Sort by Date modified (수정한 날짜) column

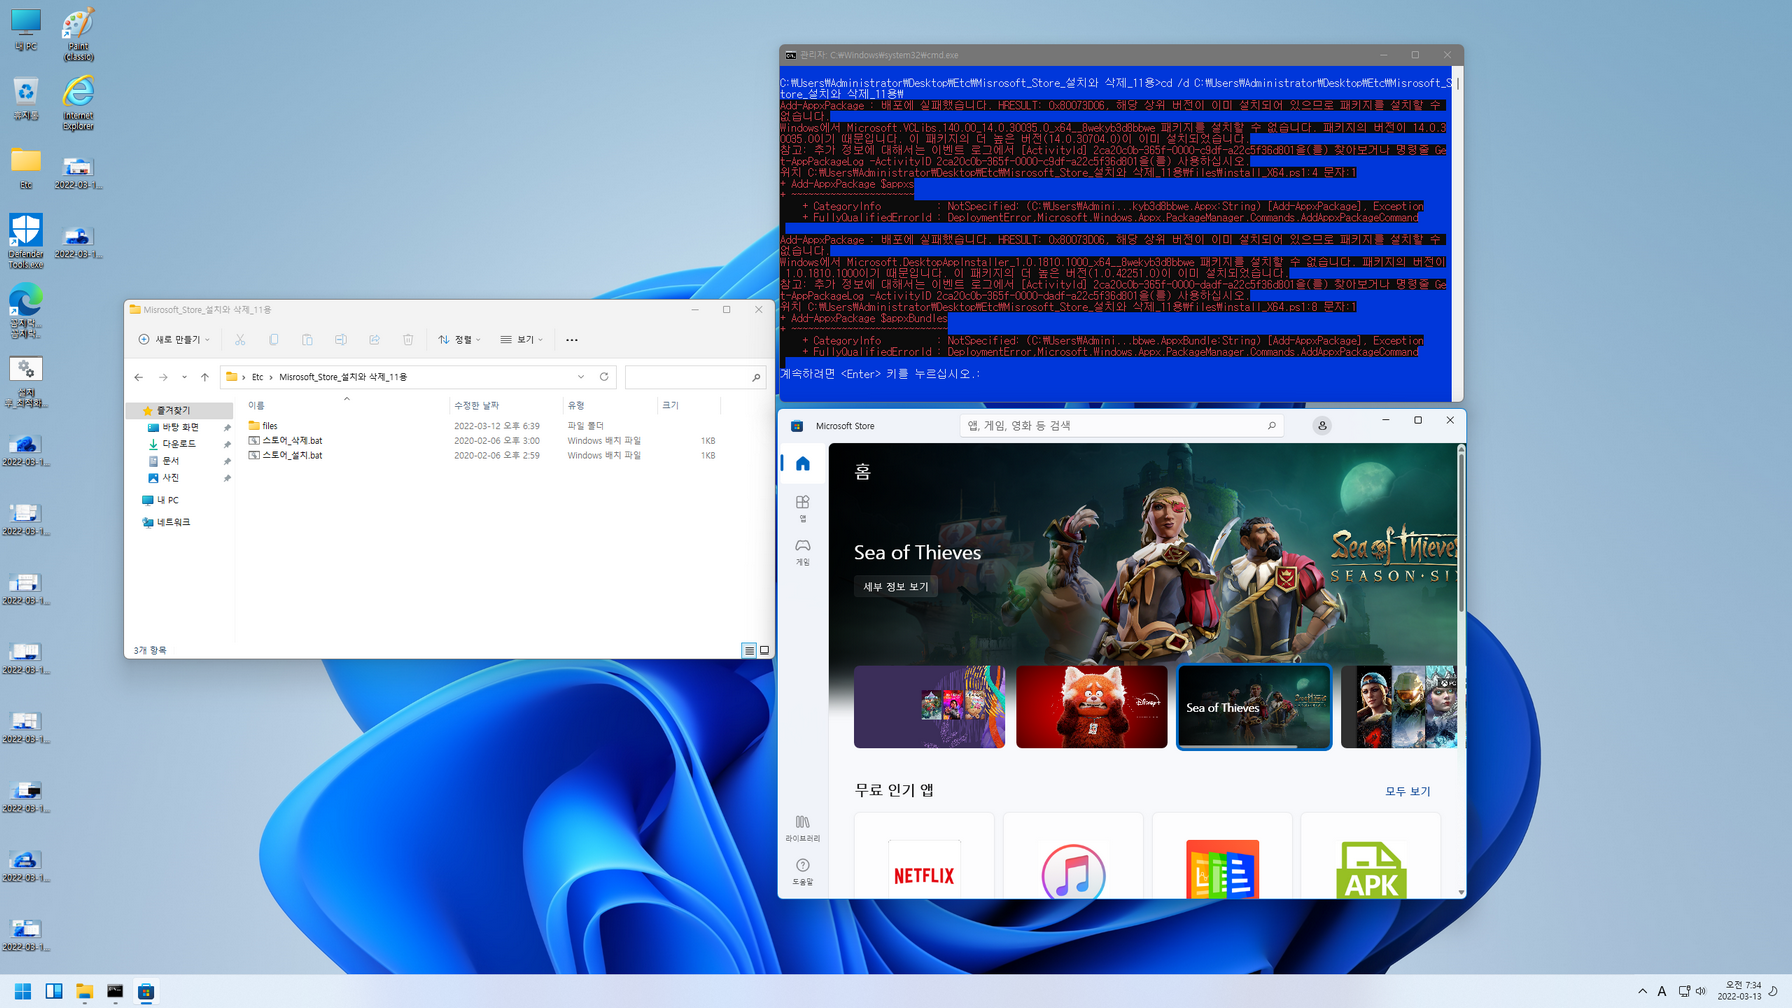tap(506, 405)
